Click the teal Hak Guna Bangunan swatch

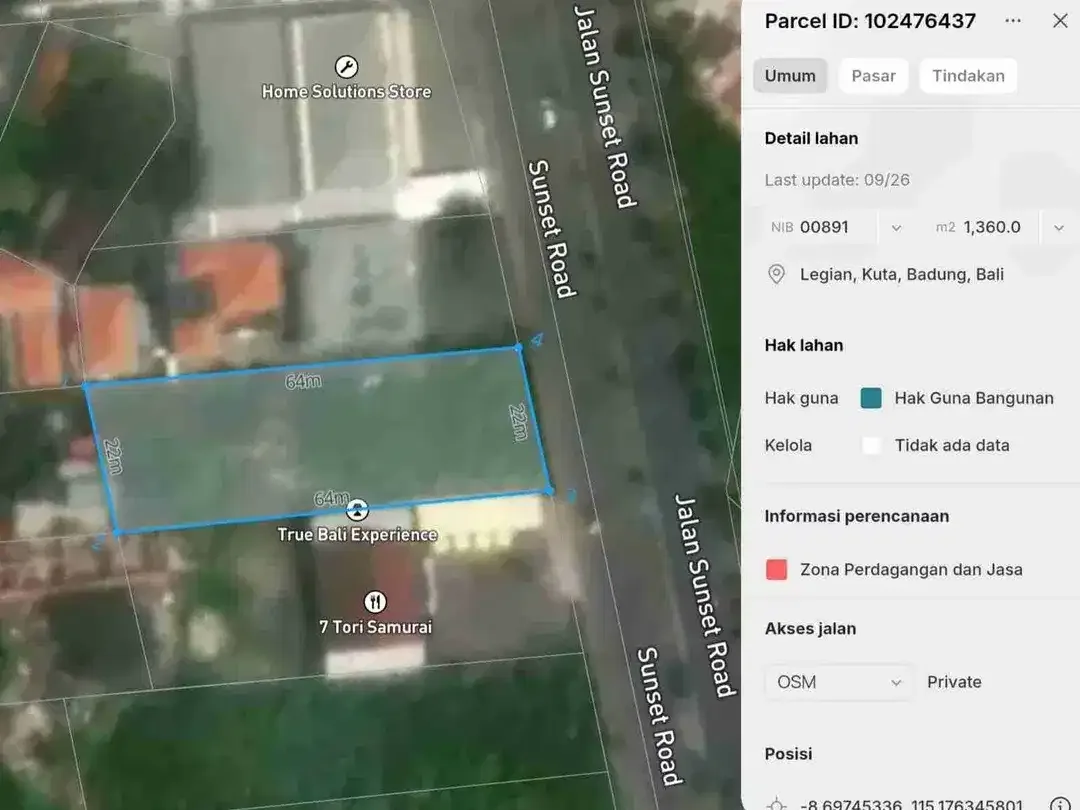point(871,398)
